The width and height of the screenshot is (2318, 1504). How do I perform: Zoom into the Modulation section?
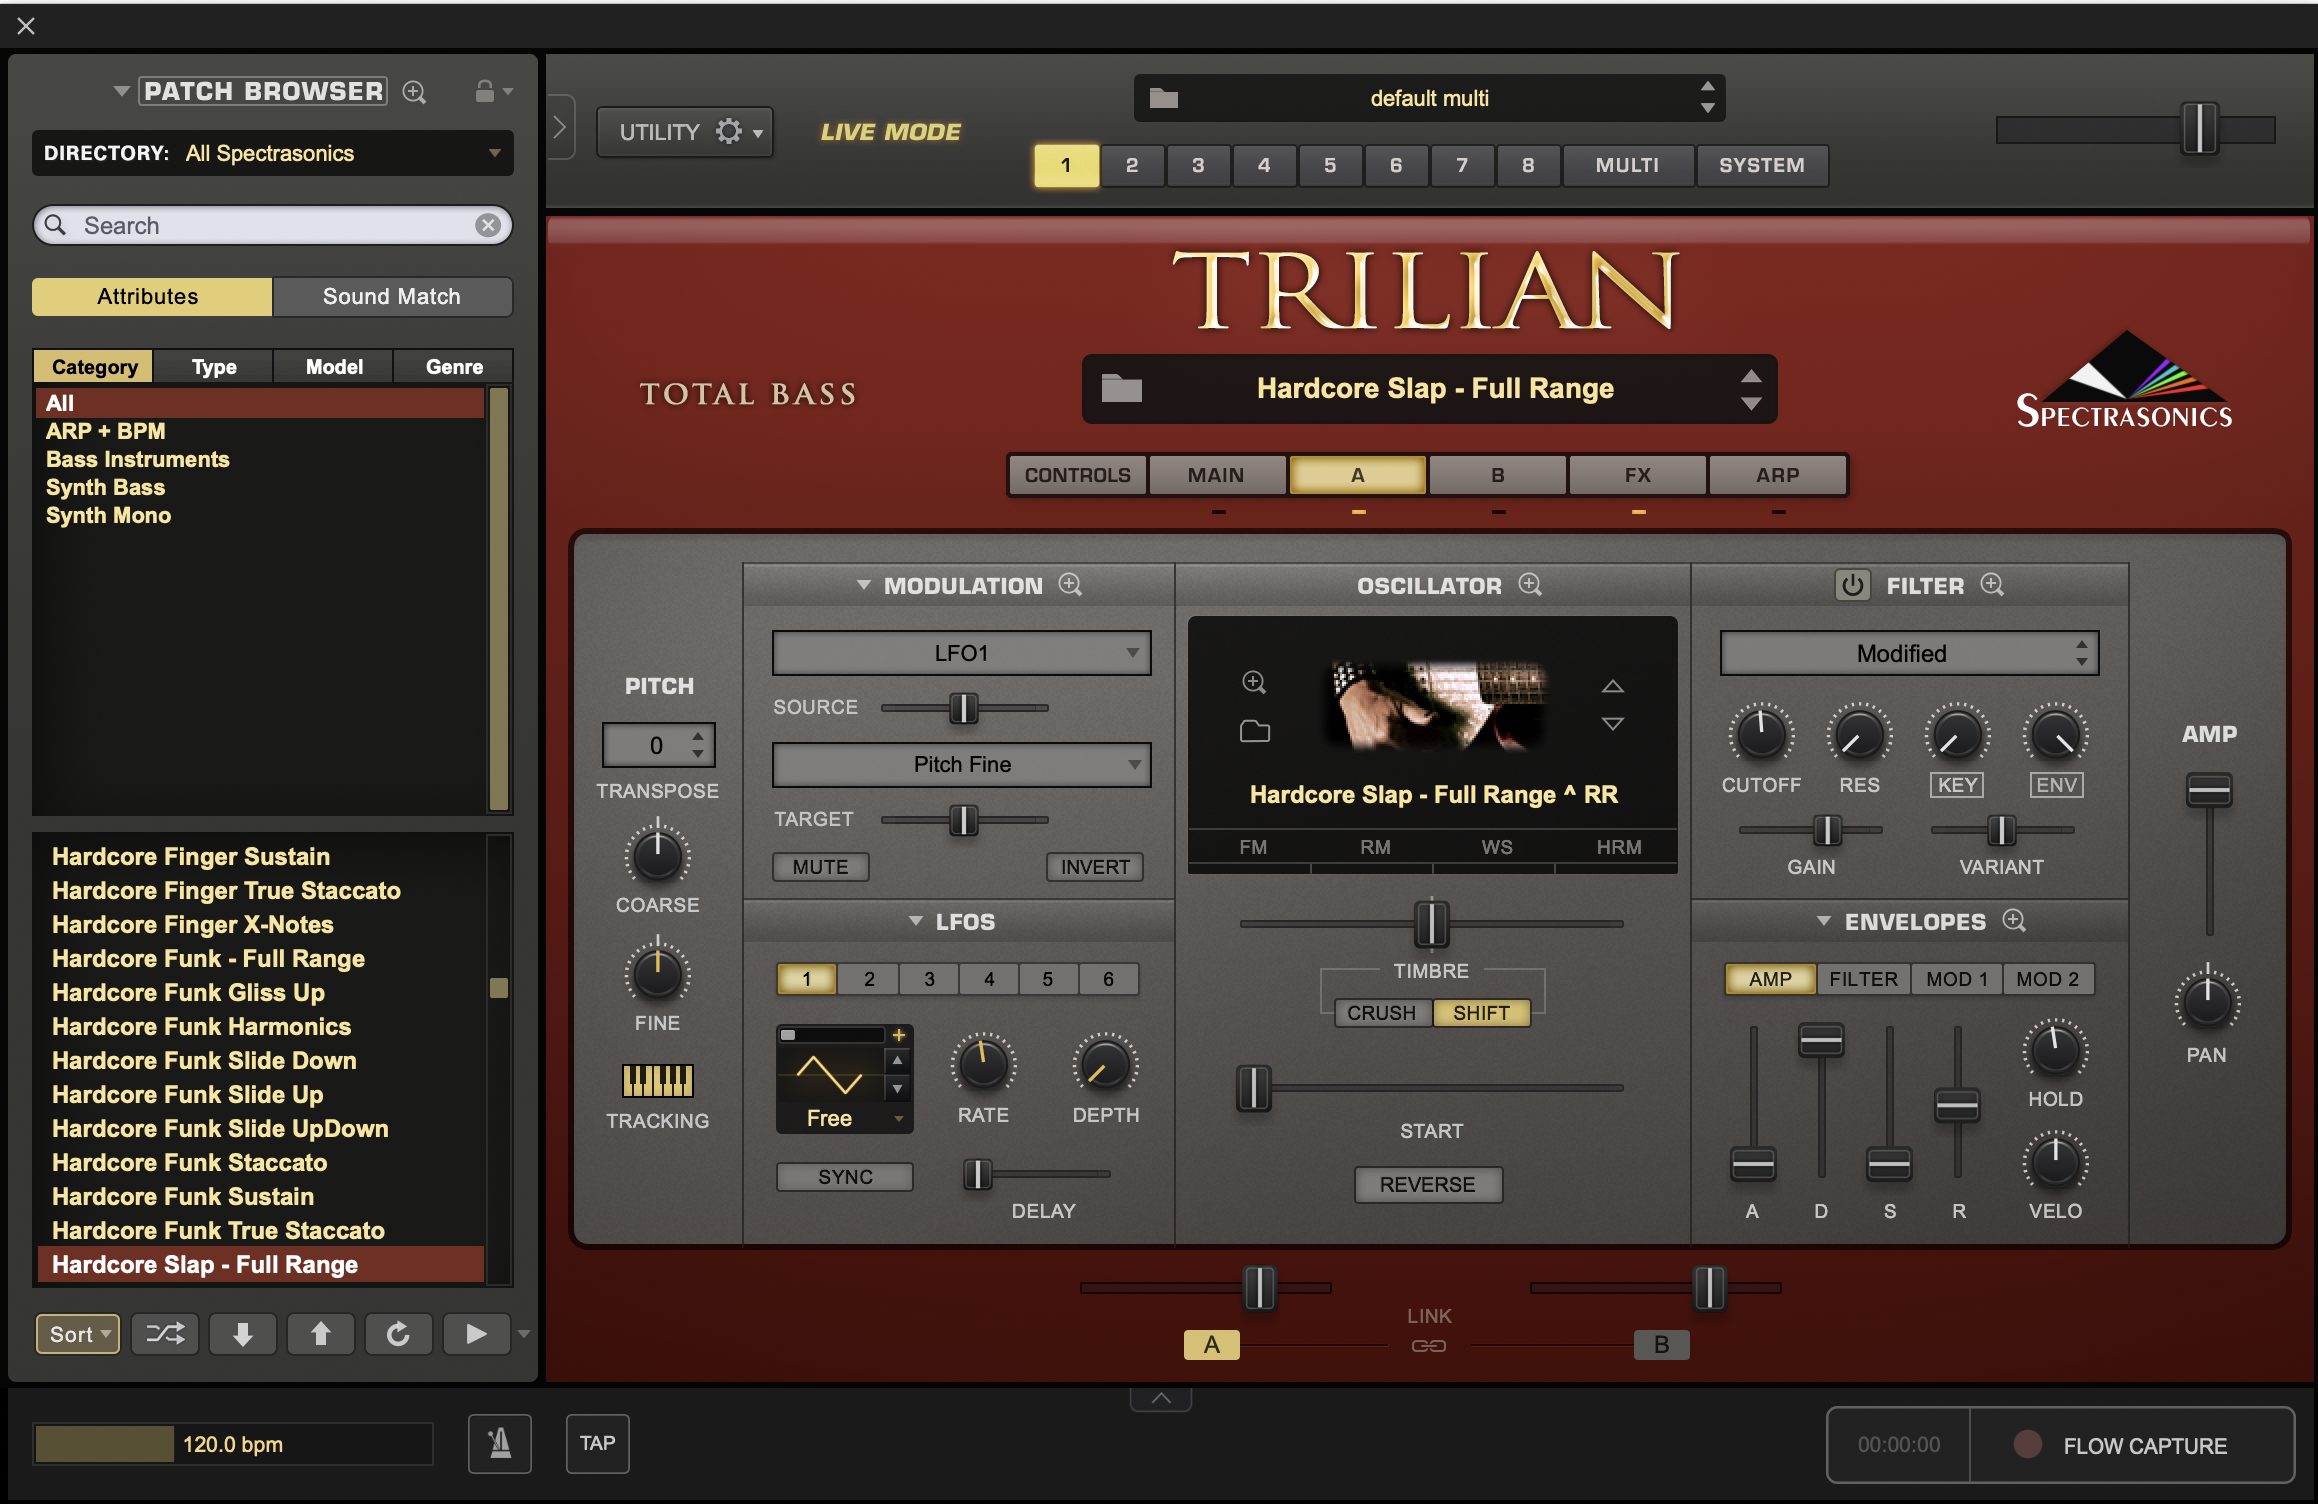1070,584
